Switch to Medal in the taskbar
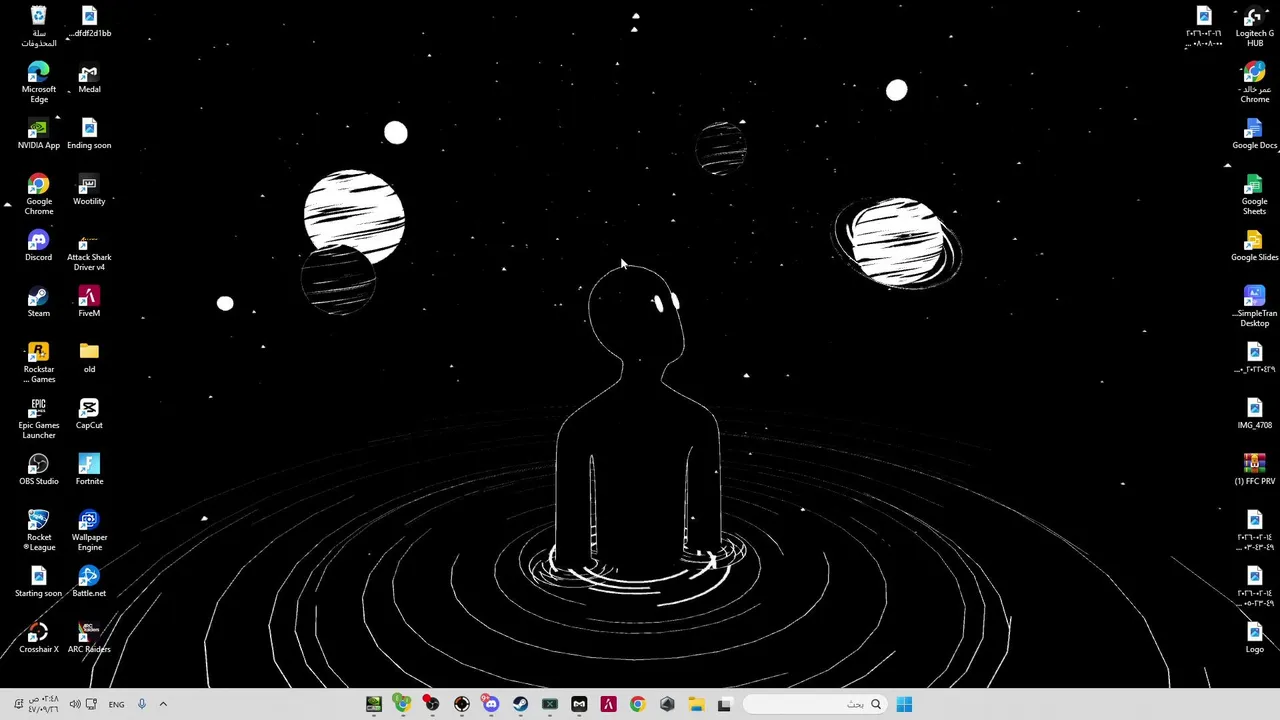This screenshot has height=720, width=1280. pyautogui.click(x=579, y=704)
